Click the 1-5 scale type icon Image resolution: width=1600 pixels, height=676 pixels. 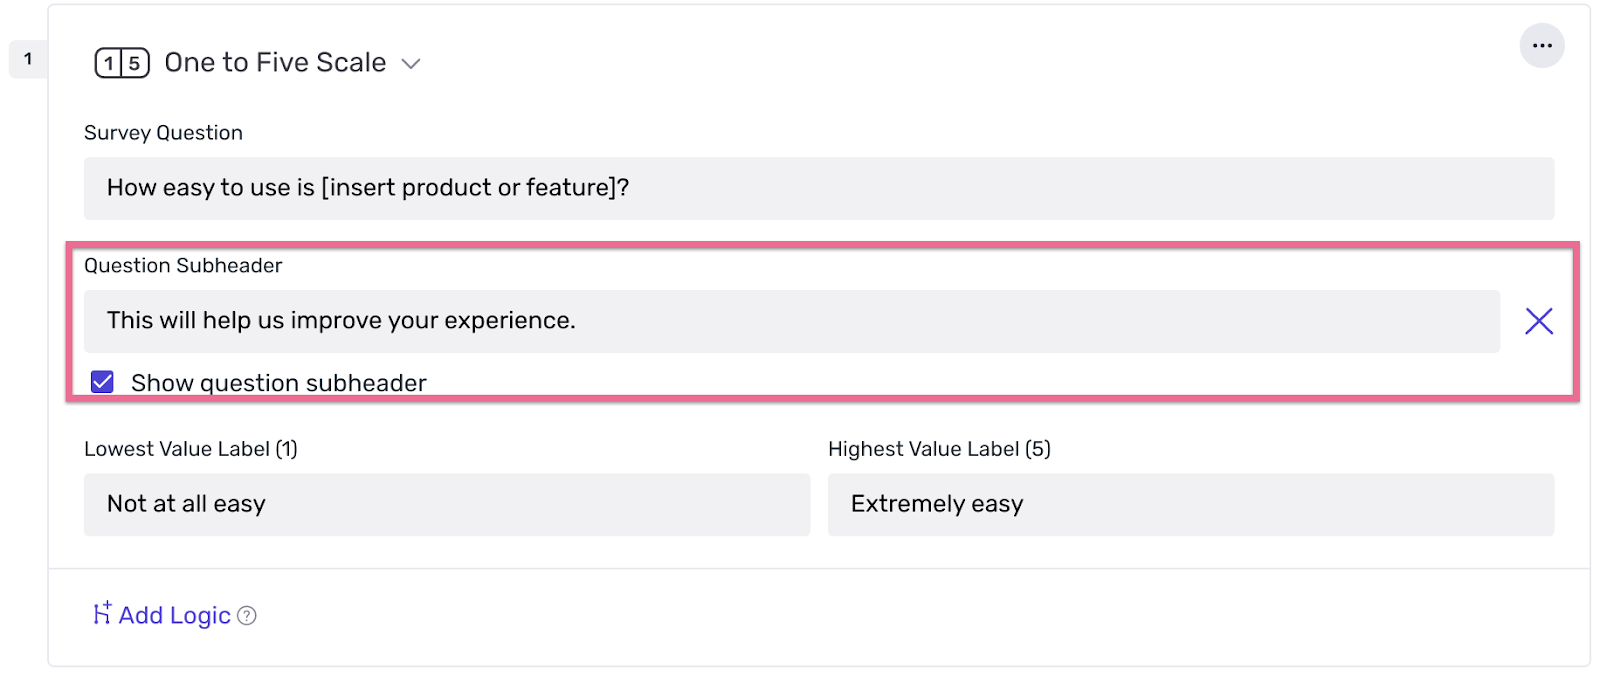(122, 63)
